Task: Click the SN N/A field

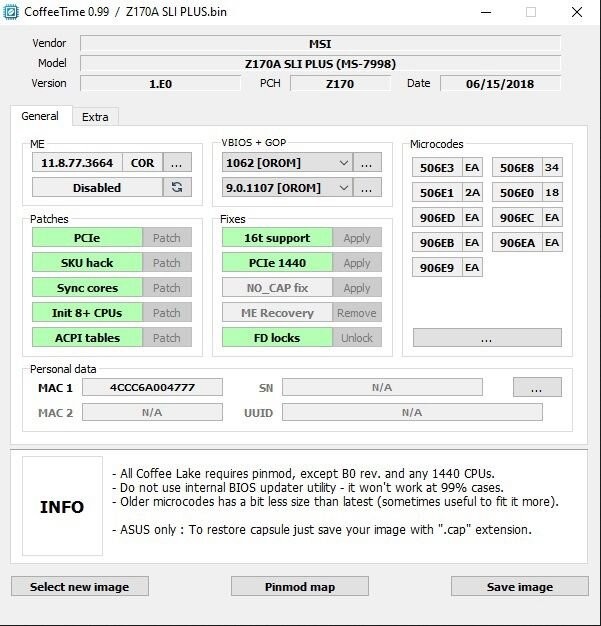Action: coord(382,387)
